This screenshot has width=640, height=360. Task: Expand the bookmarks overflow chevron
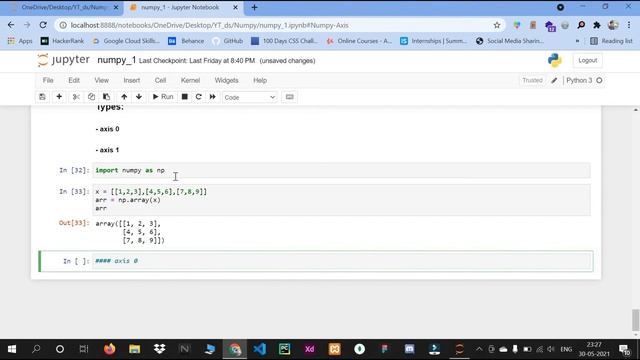[x=577, y=41]
